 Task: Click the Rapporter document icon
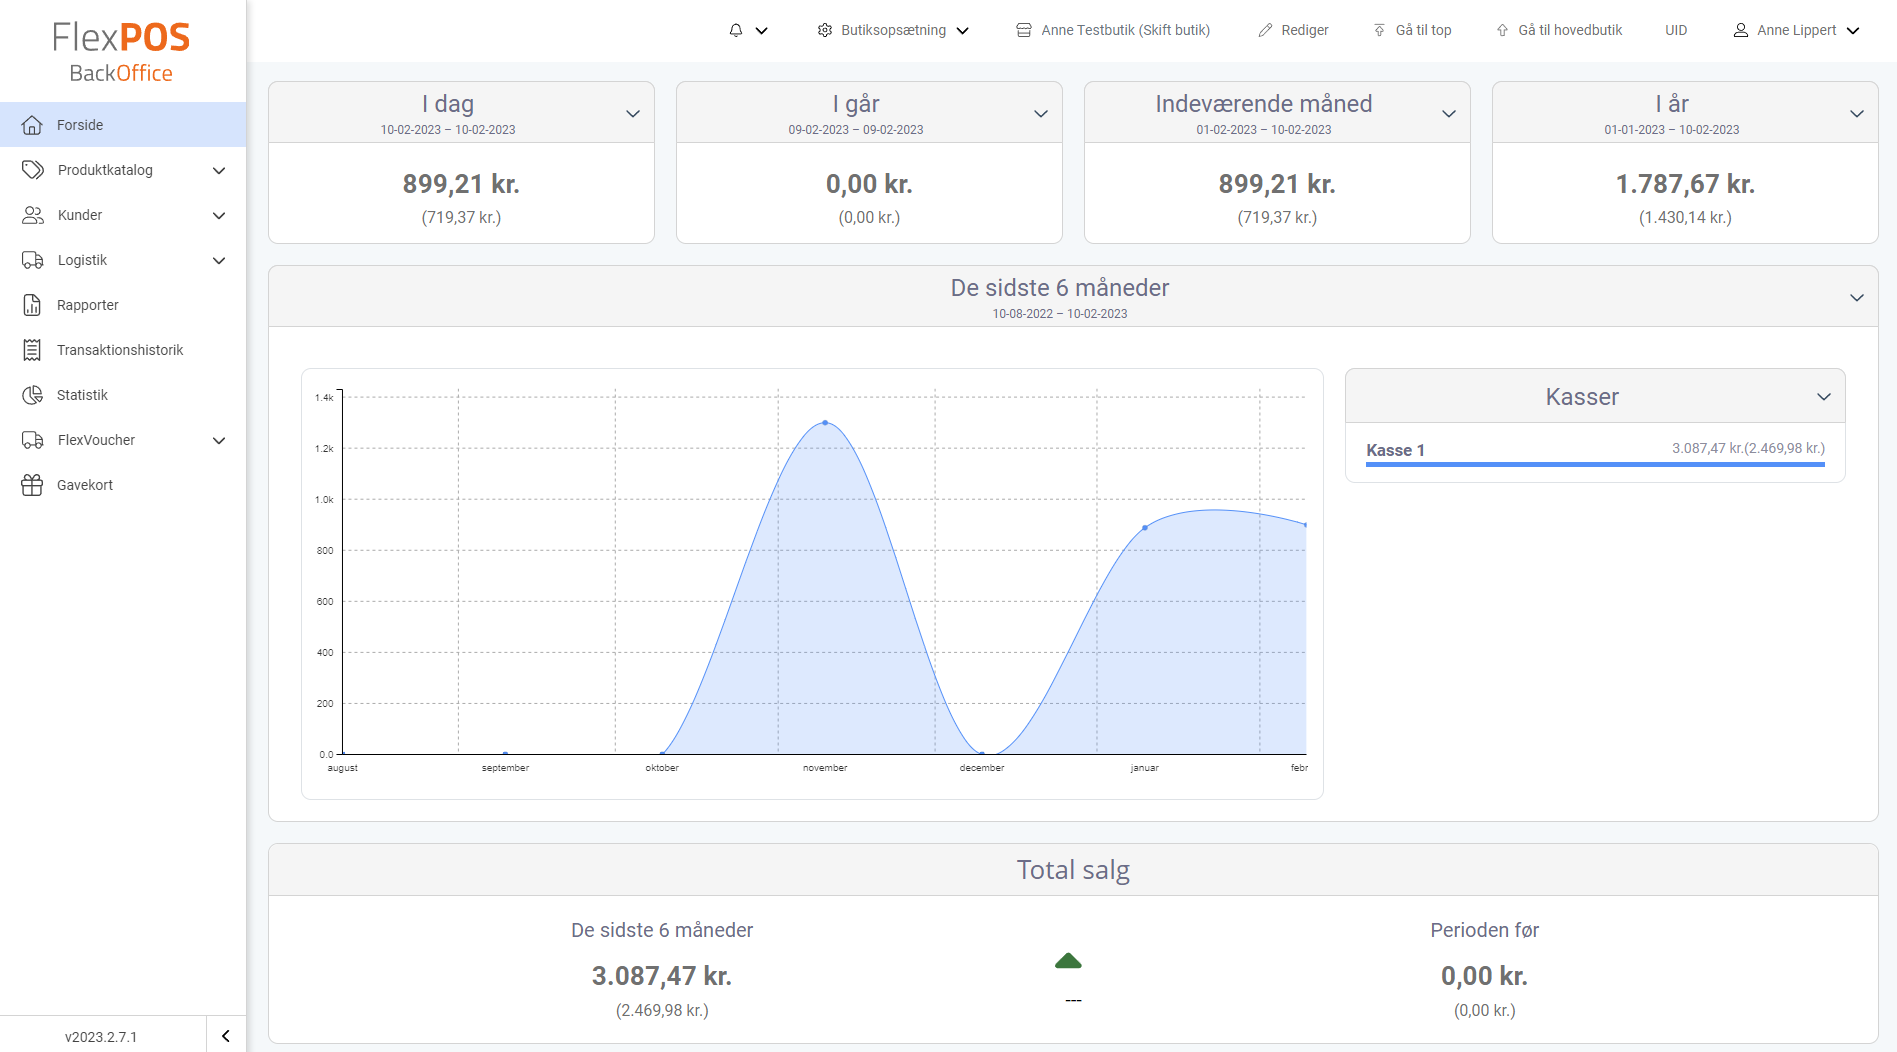(x=32, y=305)
